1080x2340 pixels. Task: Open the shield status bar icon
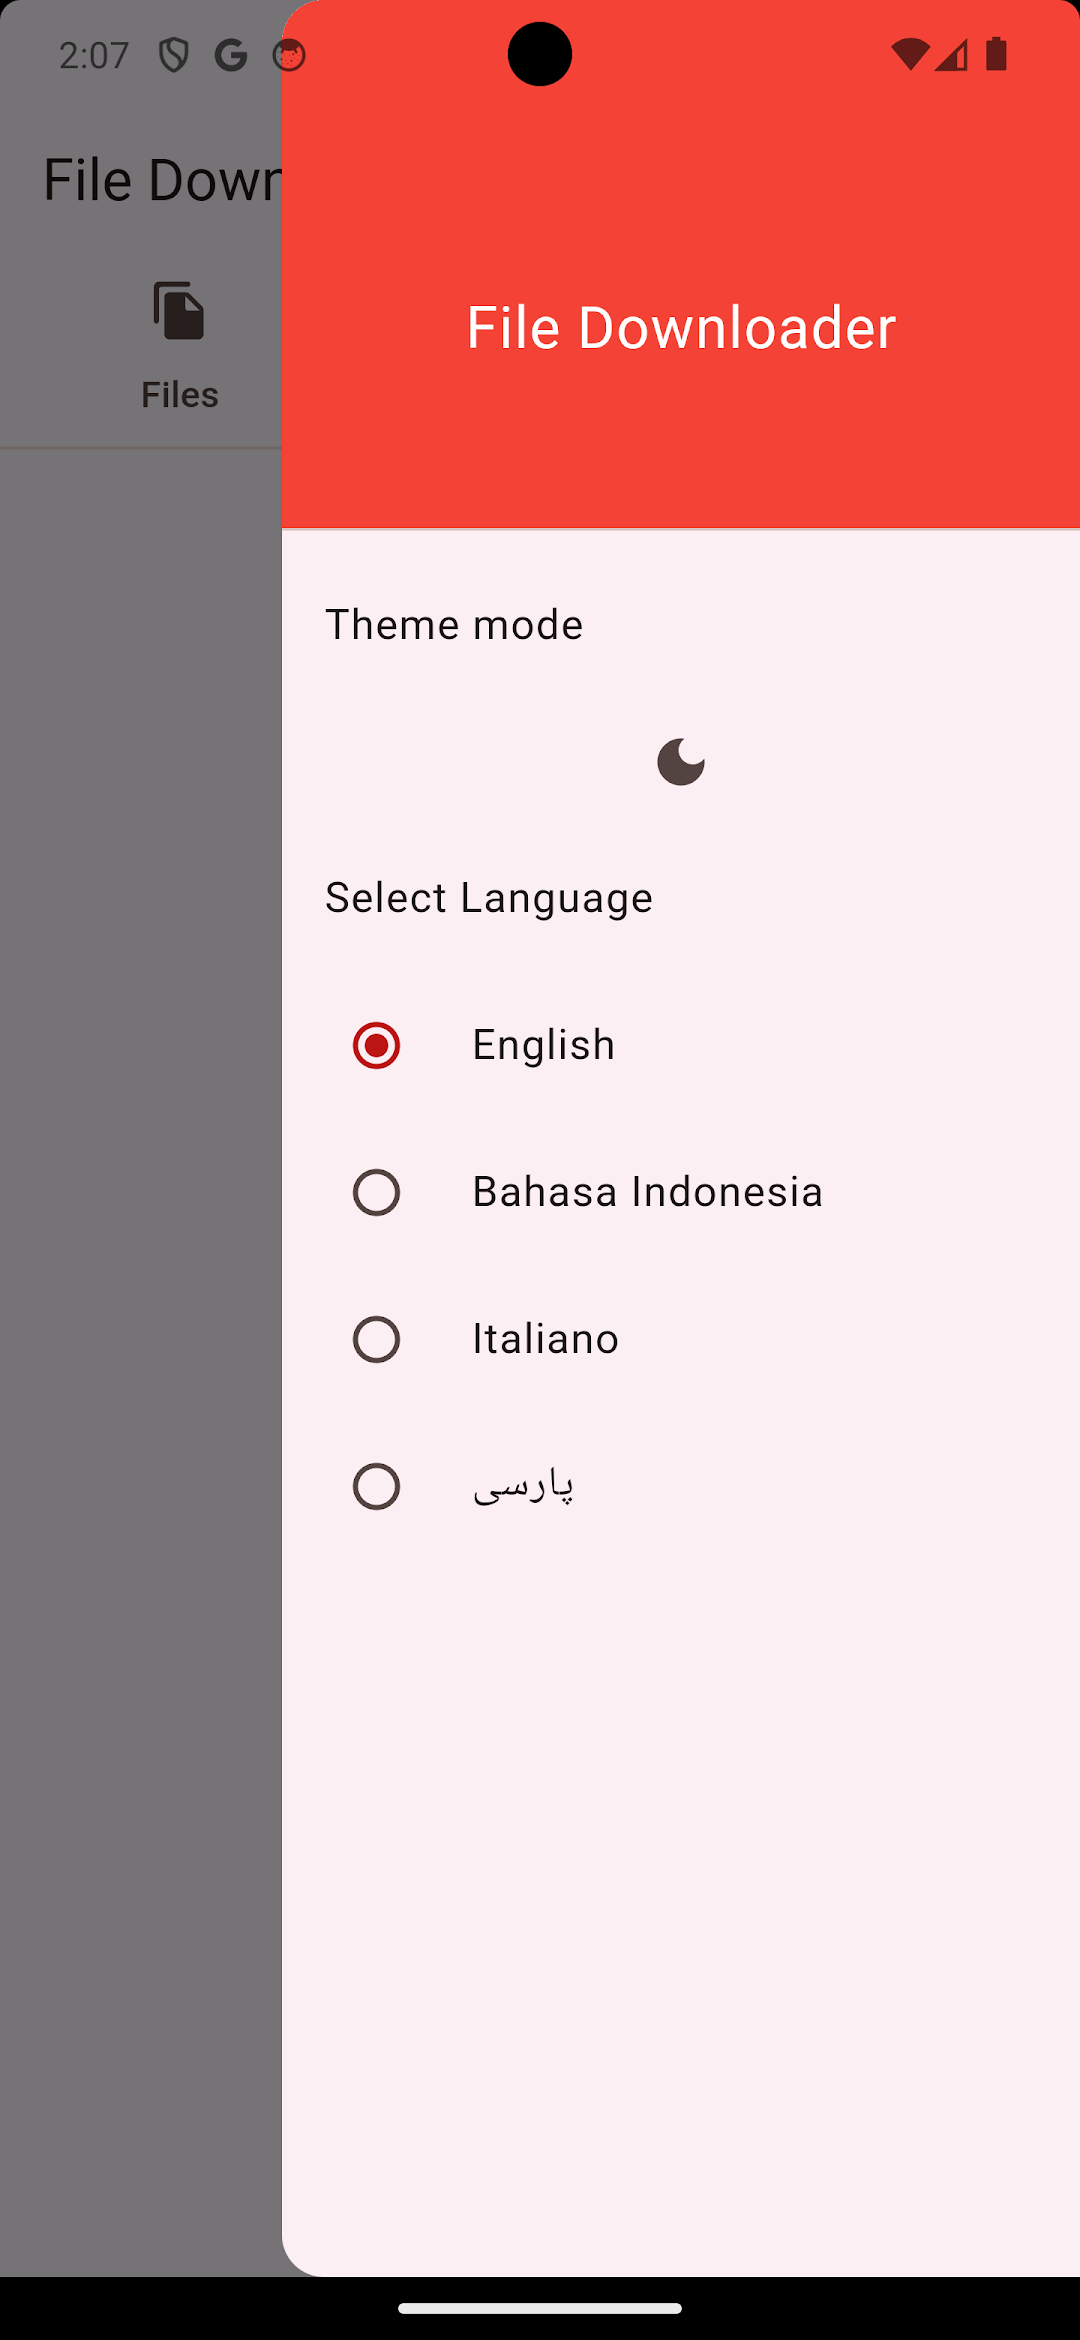click(174, 55)
